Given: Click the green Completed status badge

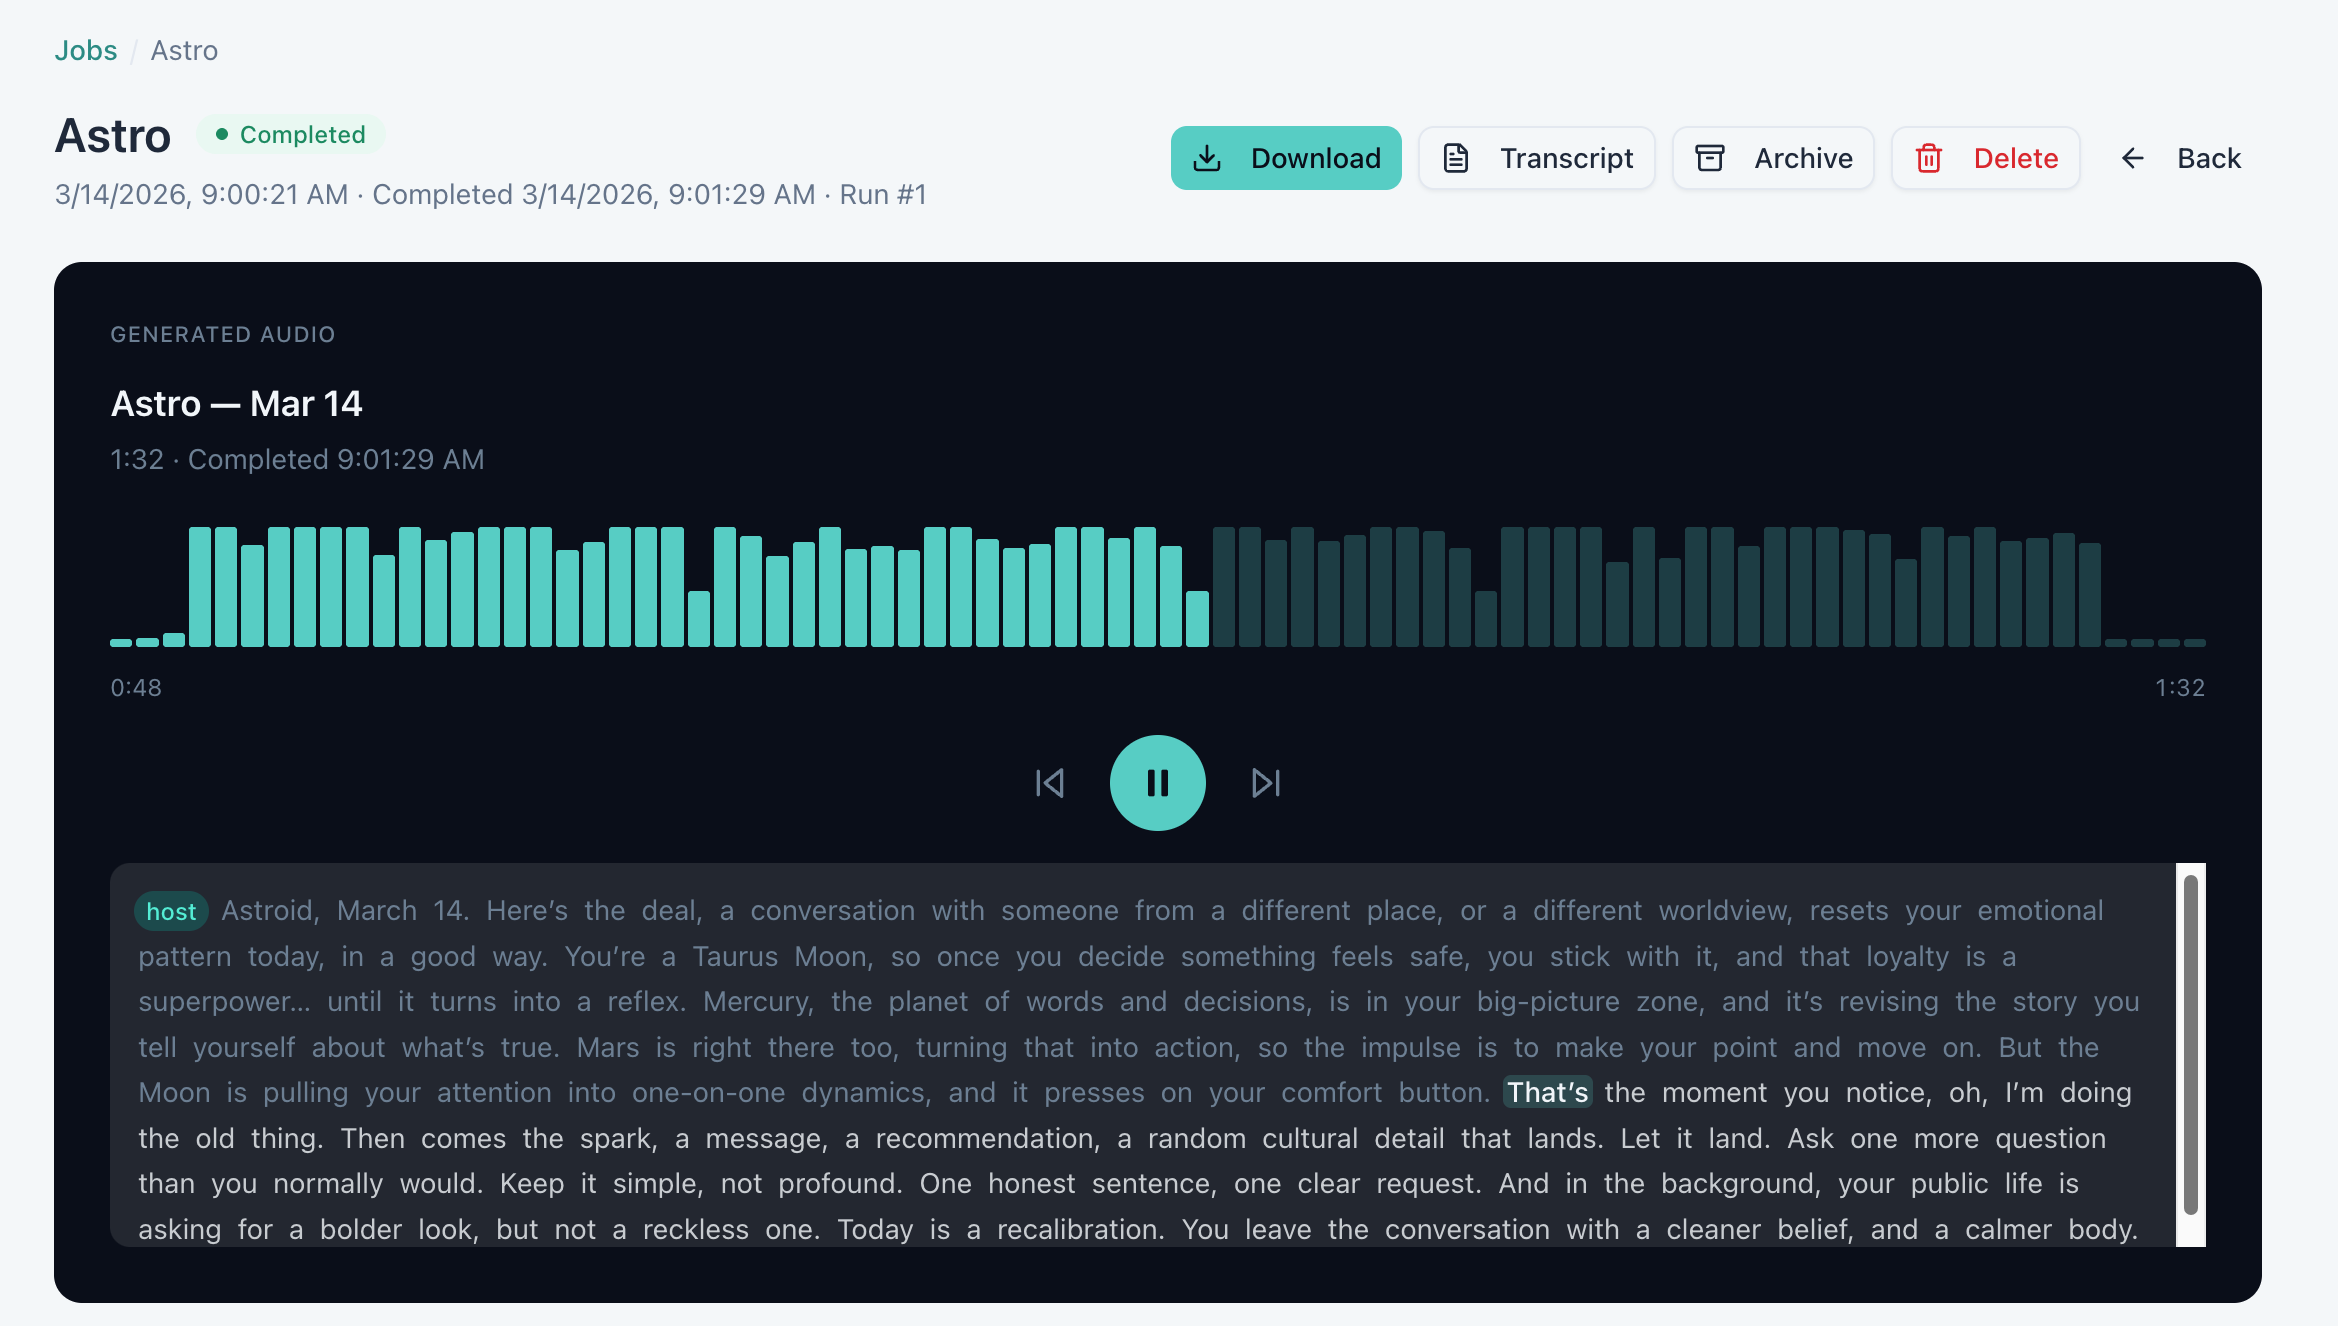Looking at the screenshot, I should [x=291, y=134].
